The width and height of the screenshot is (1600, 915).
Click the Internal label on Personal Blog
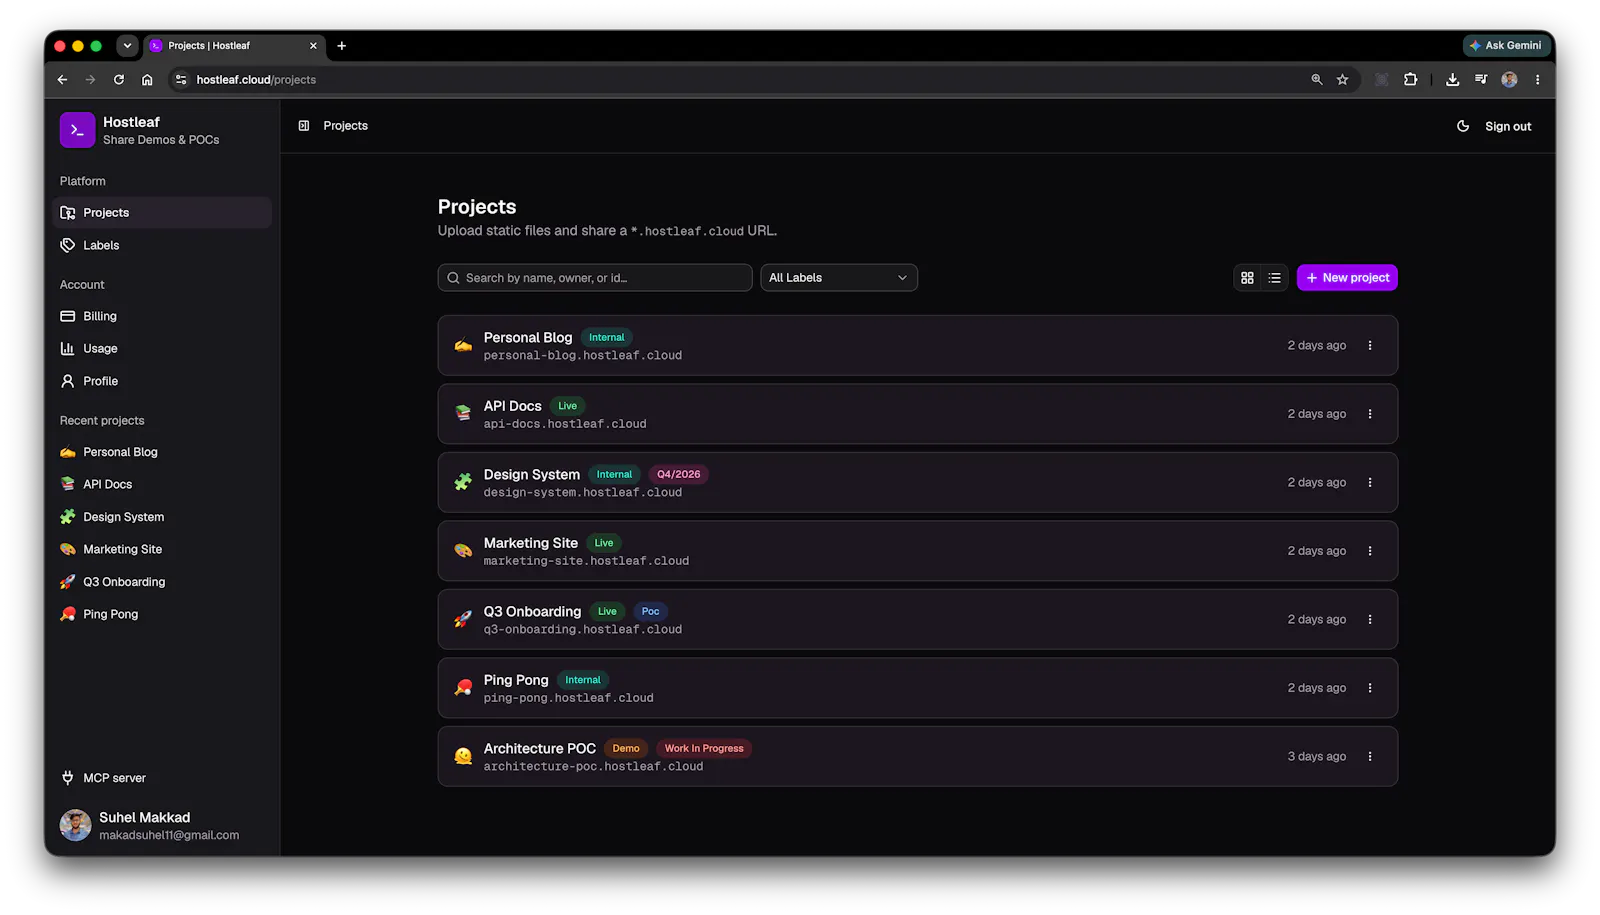[607, 338]
